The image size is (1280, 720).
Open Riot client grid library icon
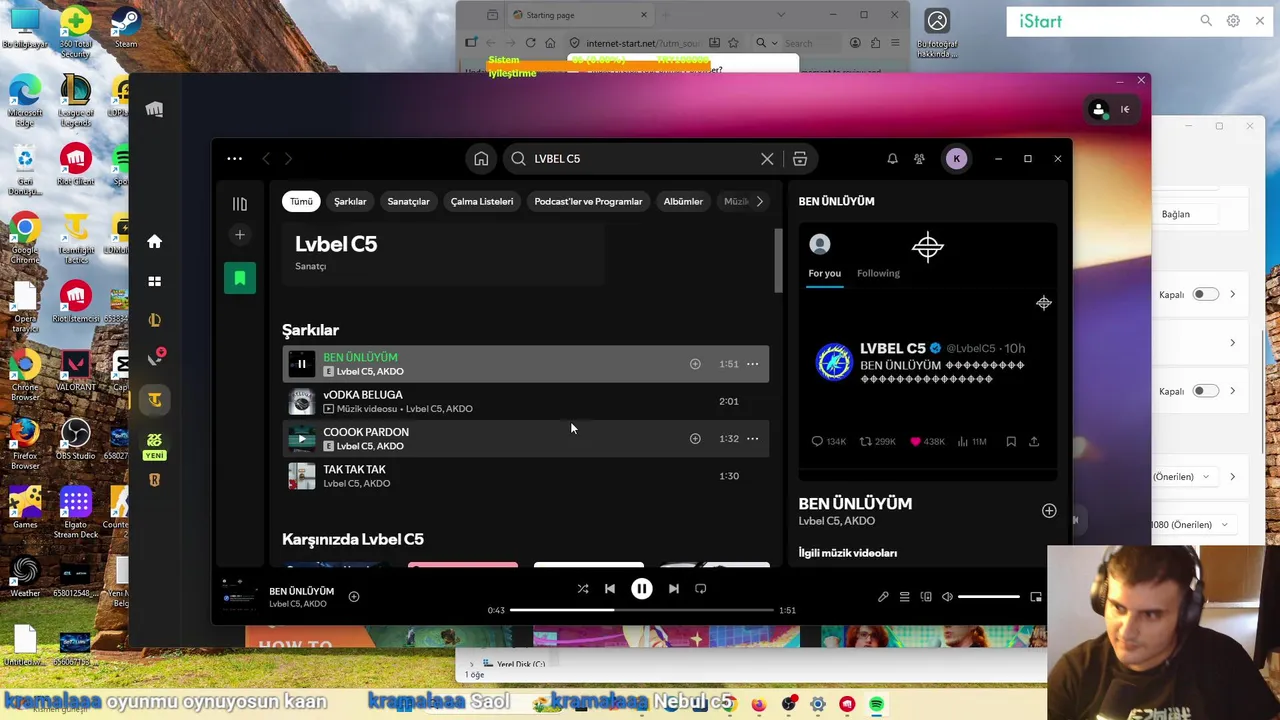click(x=155, y=282)
